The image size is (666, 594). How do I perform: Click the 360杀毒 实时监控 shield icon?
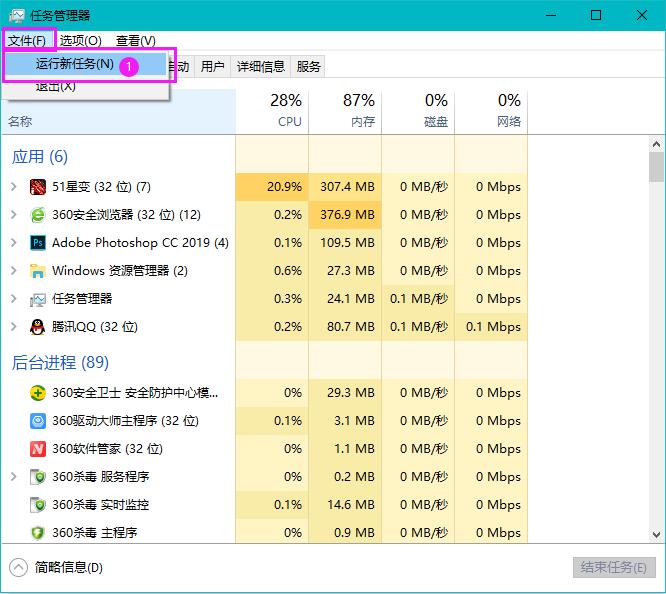click(38, 505)
